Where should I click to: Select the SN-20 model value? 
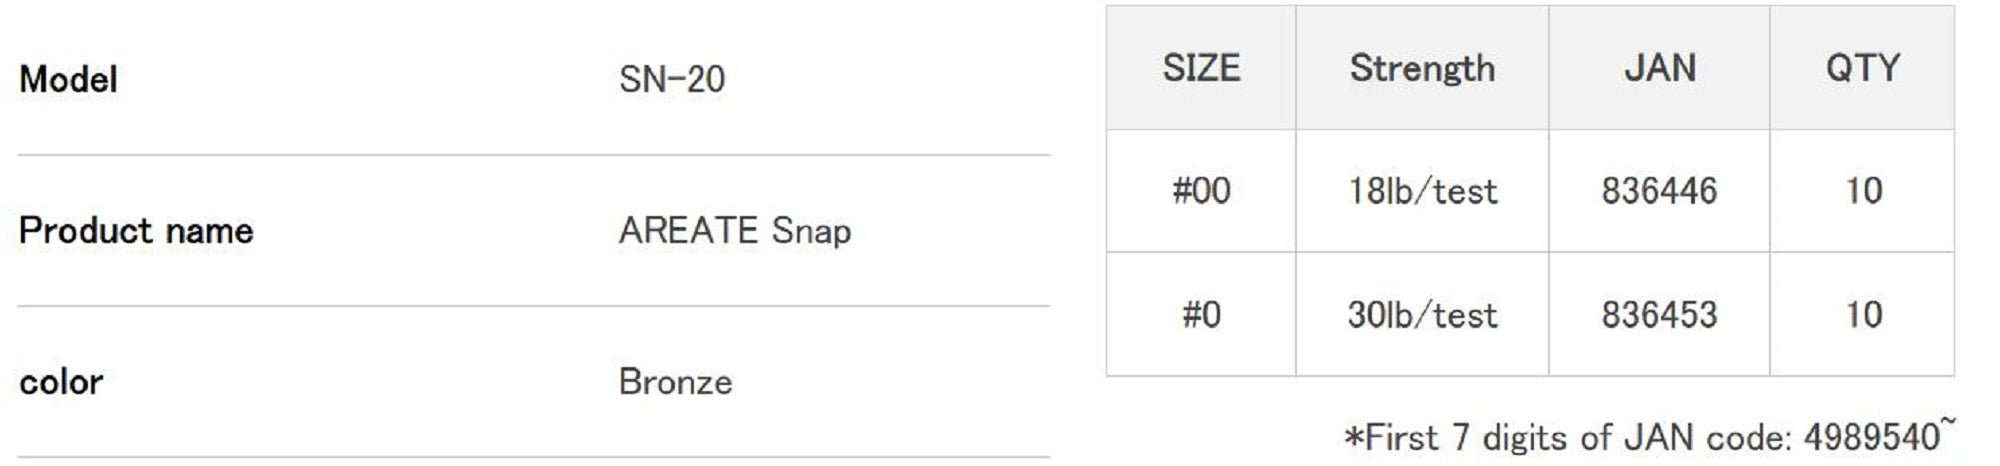pyautogui.click(x=671, y=79)
